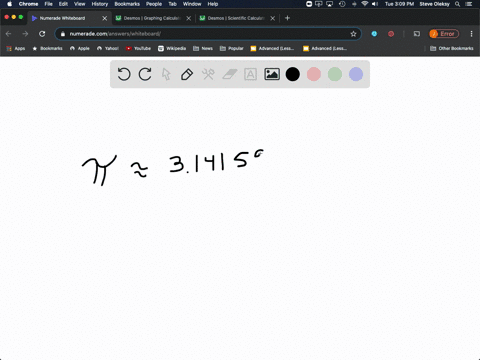Click the Tue 3:09 PM clock
Image resolution: width=480 pixels, height=360 pixels.
(399, 4)
